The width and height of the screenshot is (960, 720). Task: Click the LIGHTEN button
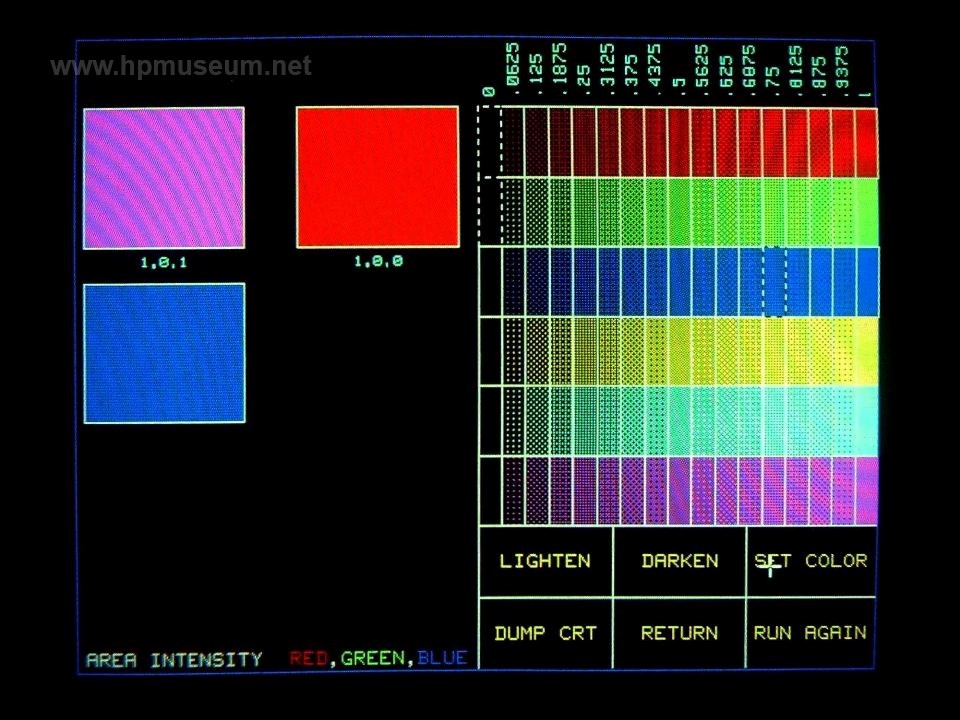pos(546,561)
